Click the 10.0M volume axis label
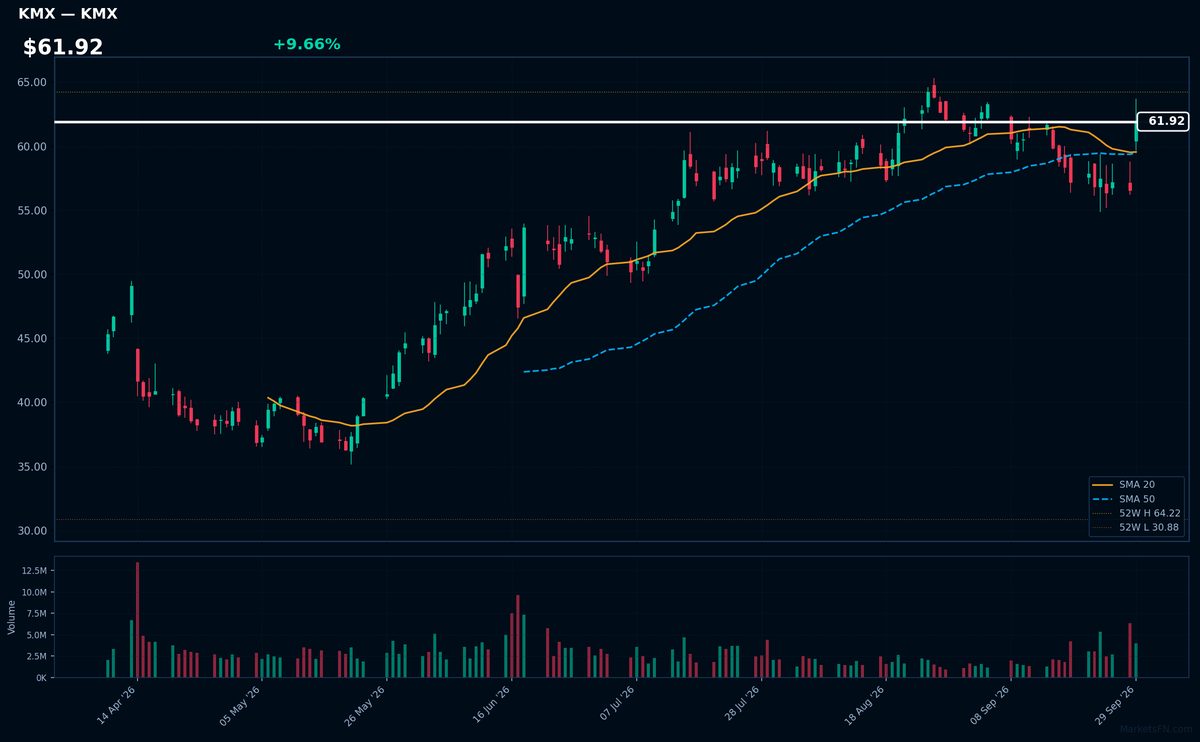Viewport: 1200px width, 742px height. (x=33, y=592)
